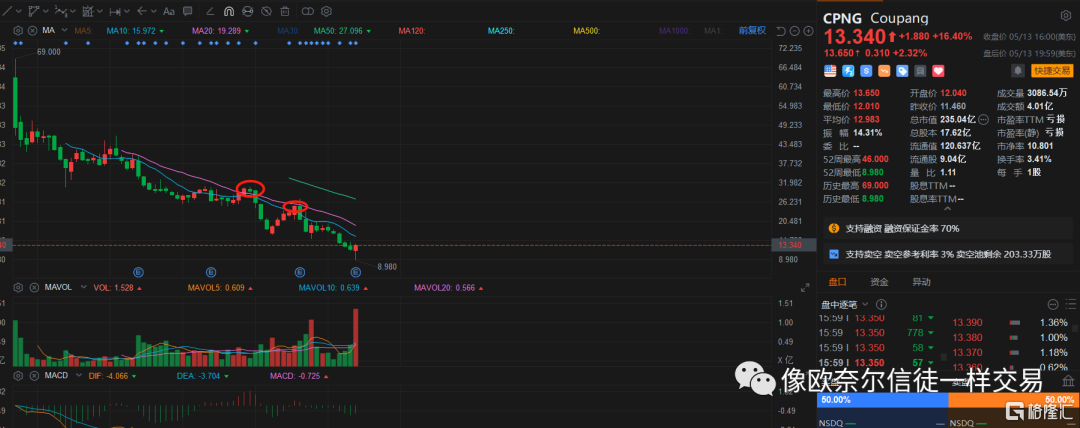Zoom out chart with minus icon

point(794,30)
